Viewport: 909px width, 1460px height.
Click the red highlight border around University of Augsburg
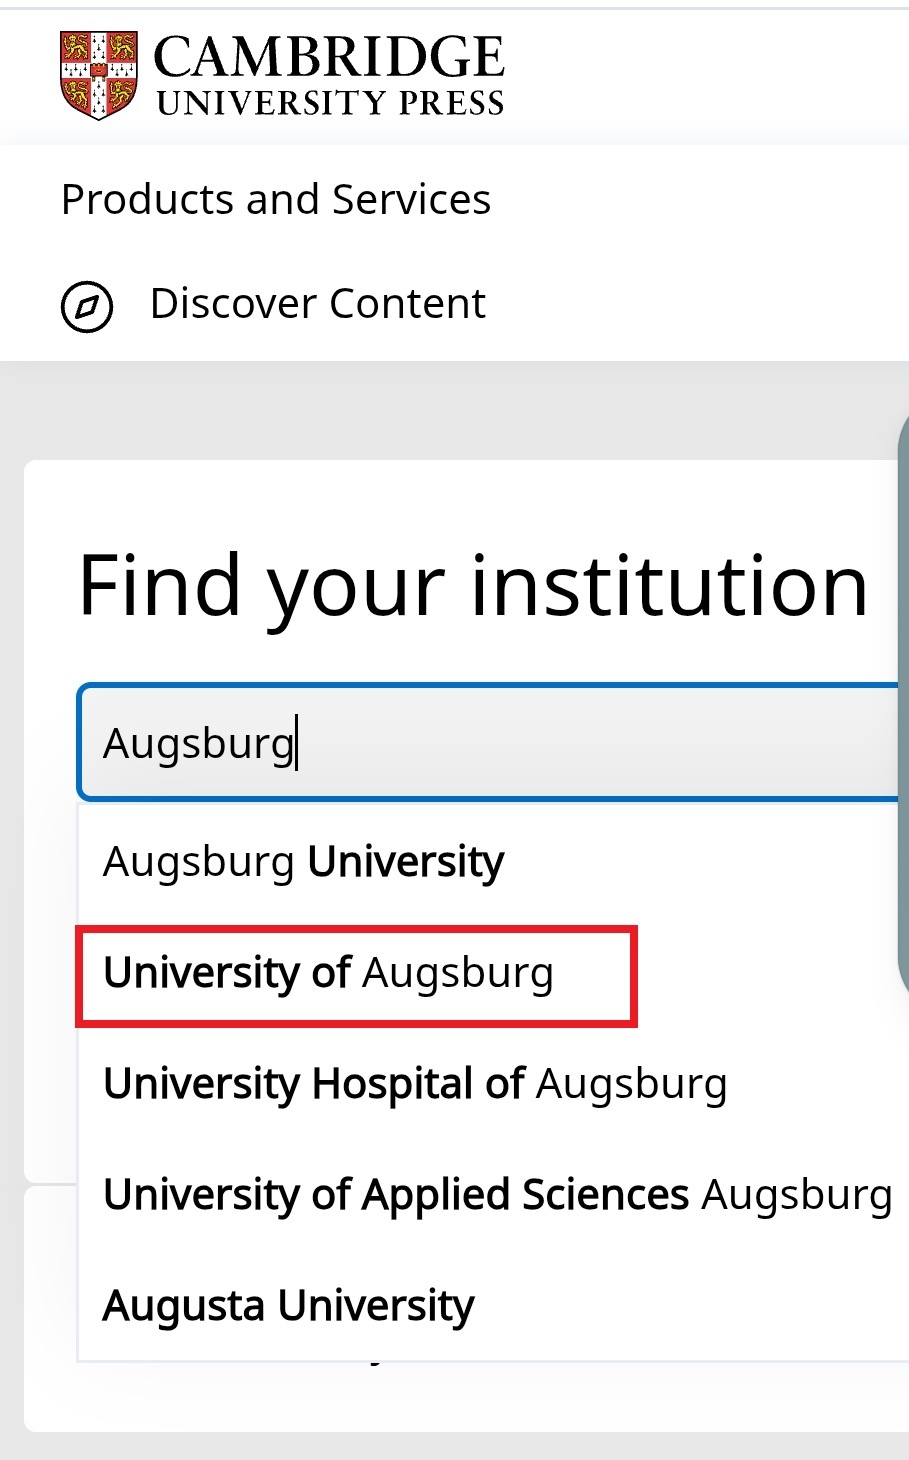point(634,976)
